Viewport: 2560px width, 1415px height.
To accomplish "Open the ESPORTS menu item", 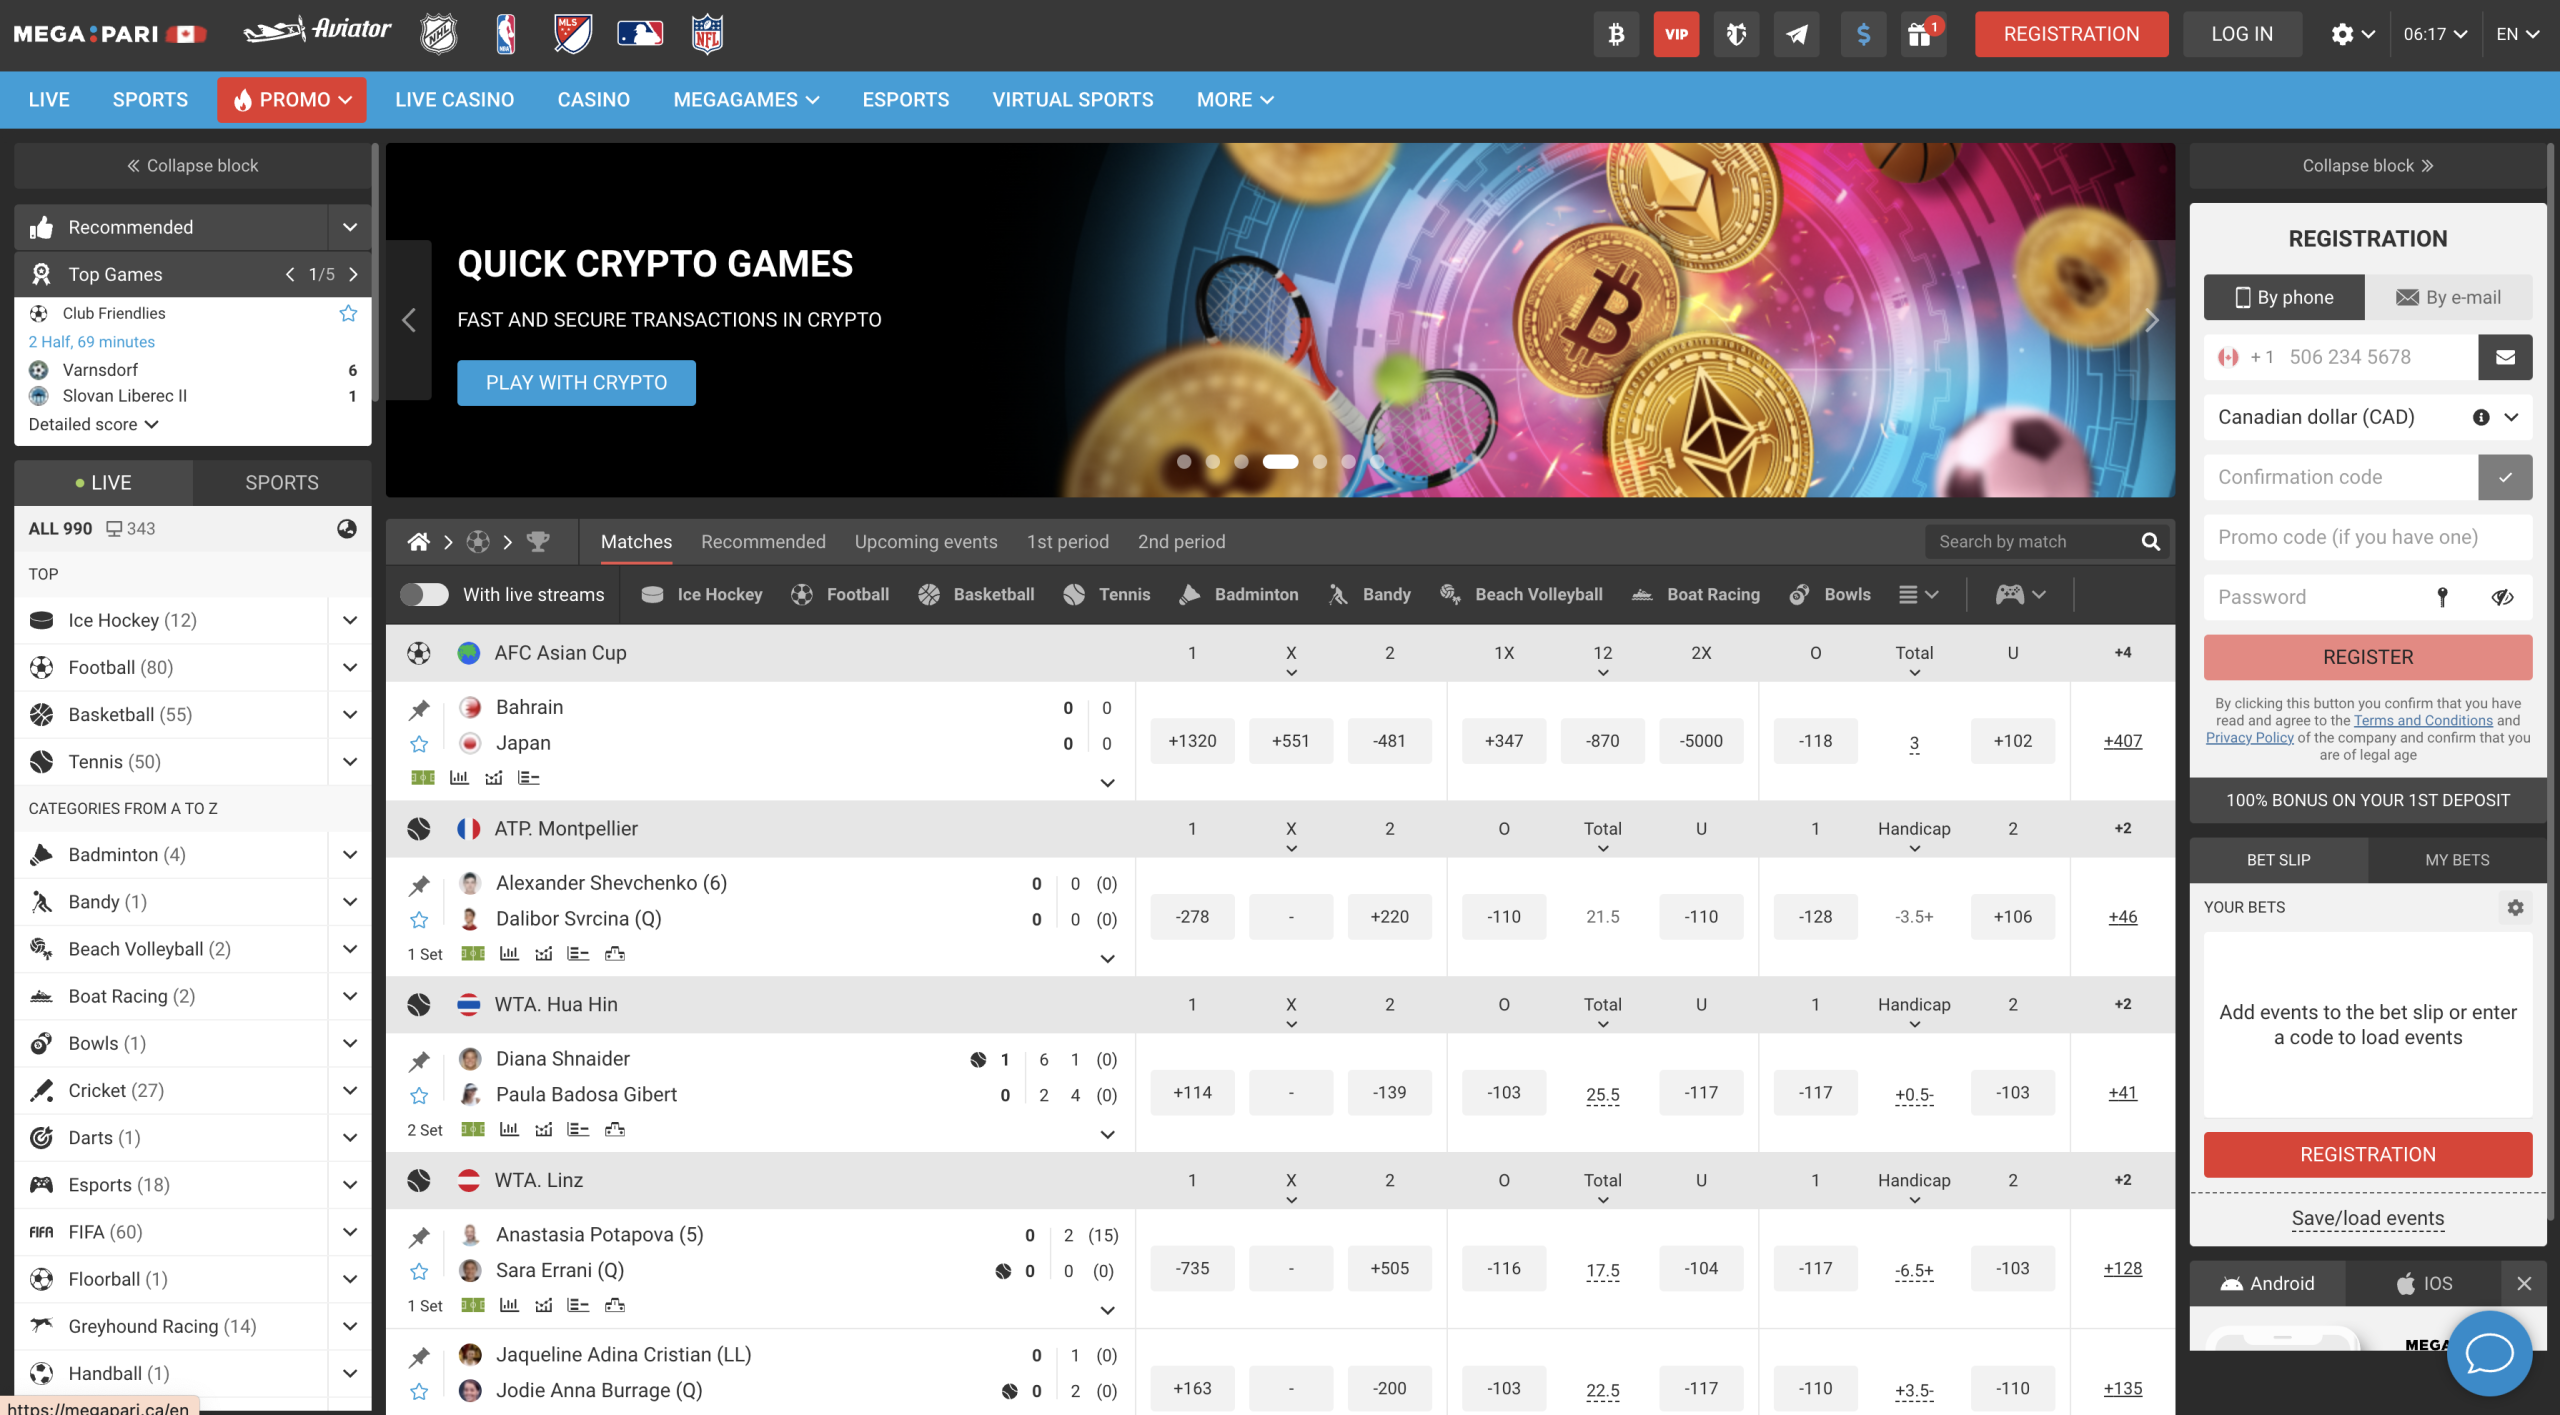I will 905,100.
